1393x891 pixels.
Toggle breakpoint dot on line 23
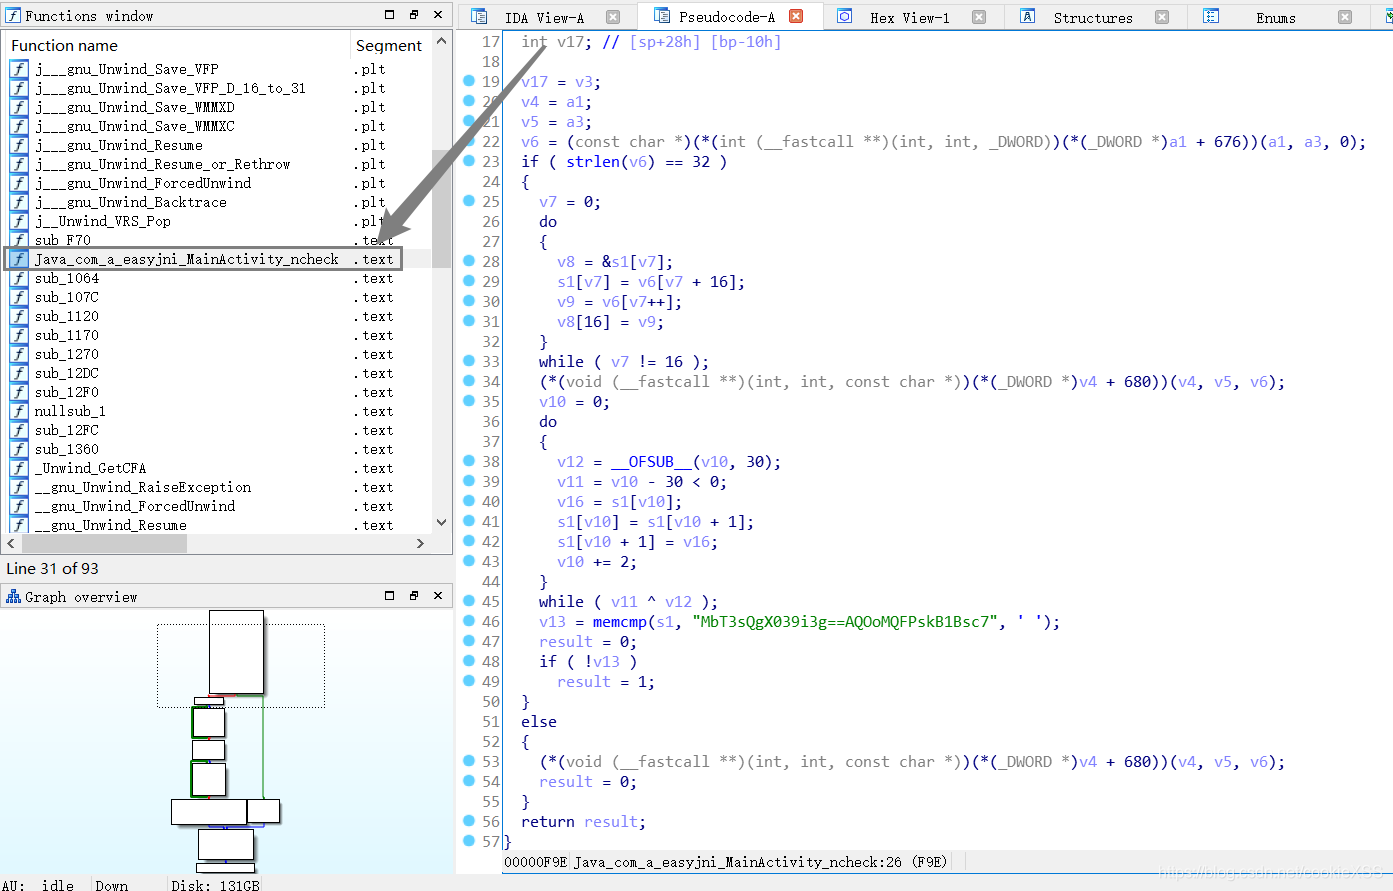point(469,161)
